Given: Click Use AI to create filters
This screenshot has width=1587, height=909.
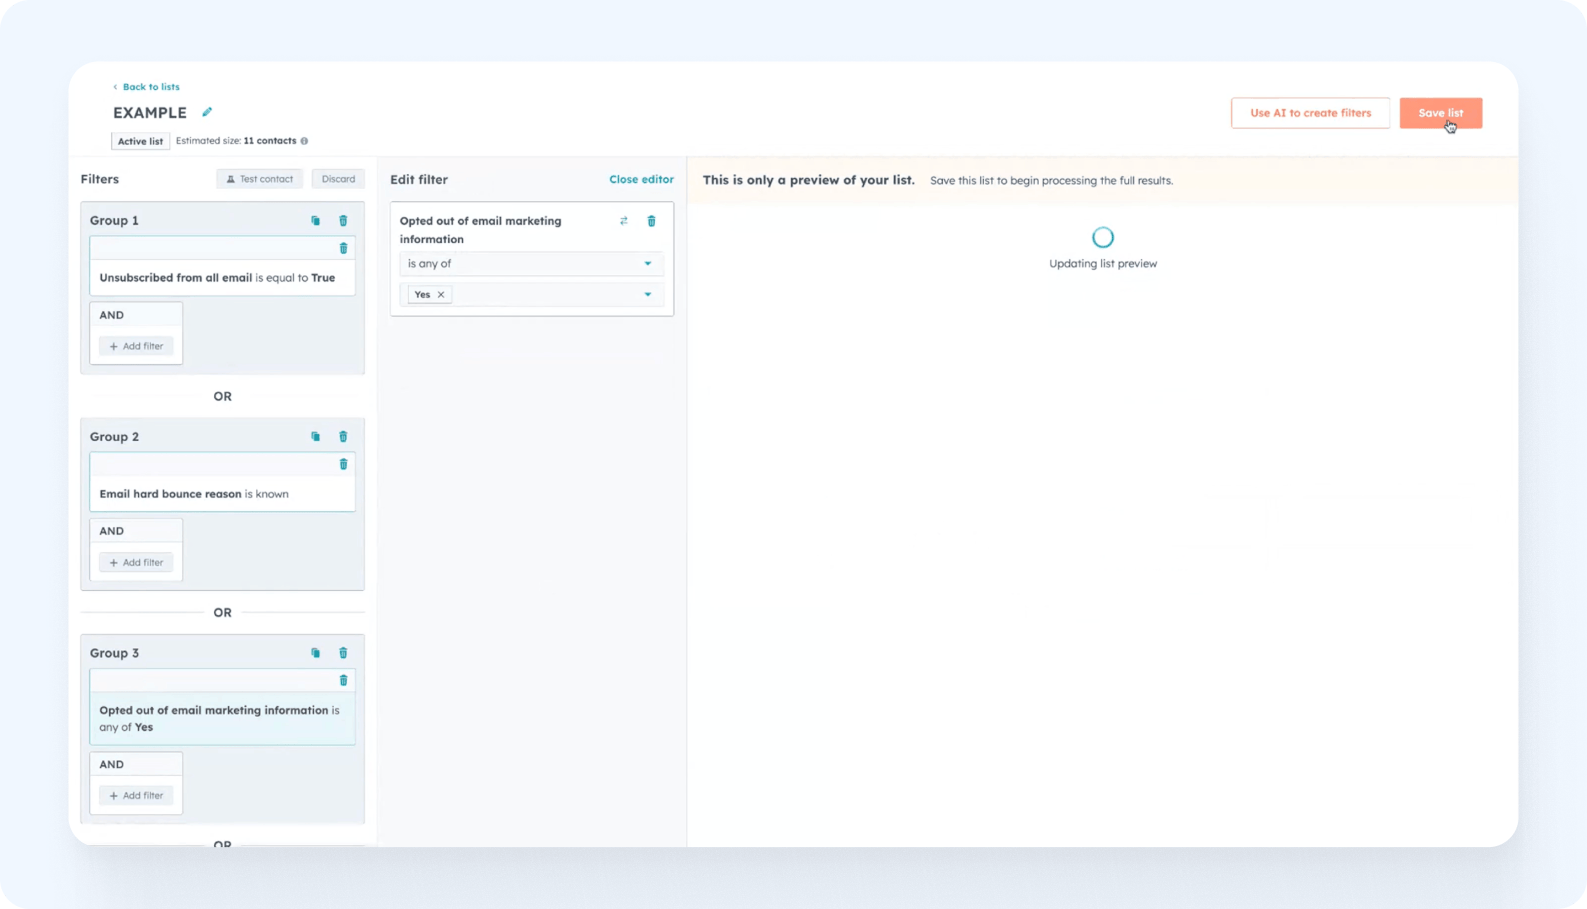Looking at the screenshot, I should pos(1310,113).
